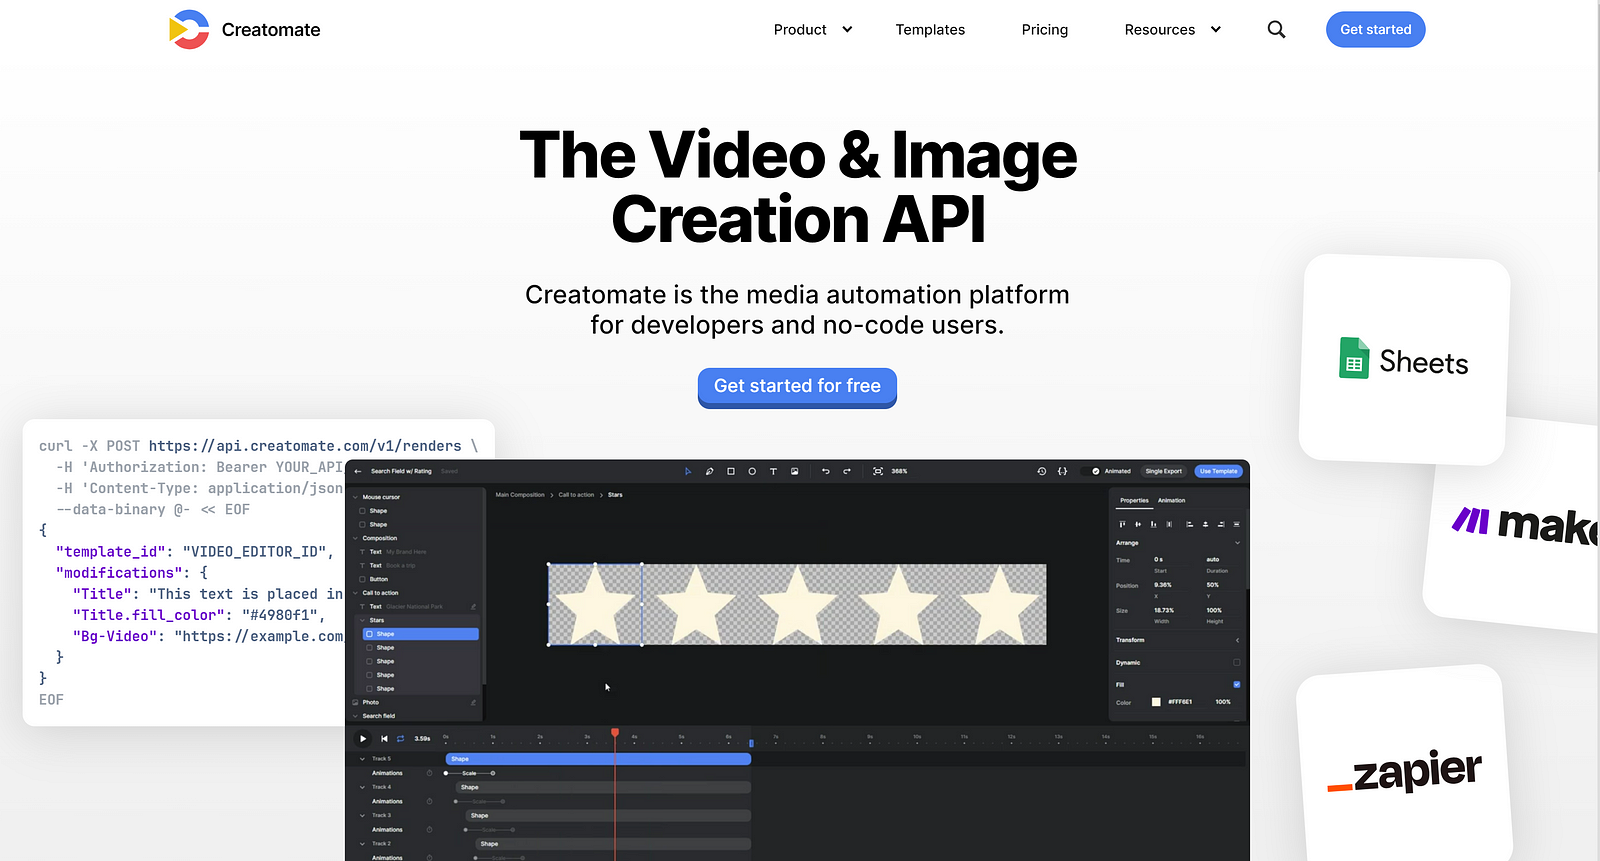Go to Pricing page
The width and height of the screenshot is (1600, 861).
pyautogui.click(x=1045, y=30)
